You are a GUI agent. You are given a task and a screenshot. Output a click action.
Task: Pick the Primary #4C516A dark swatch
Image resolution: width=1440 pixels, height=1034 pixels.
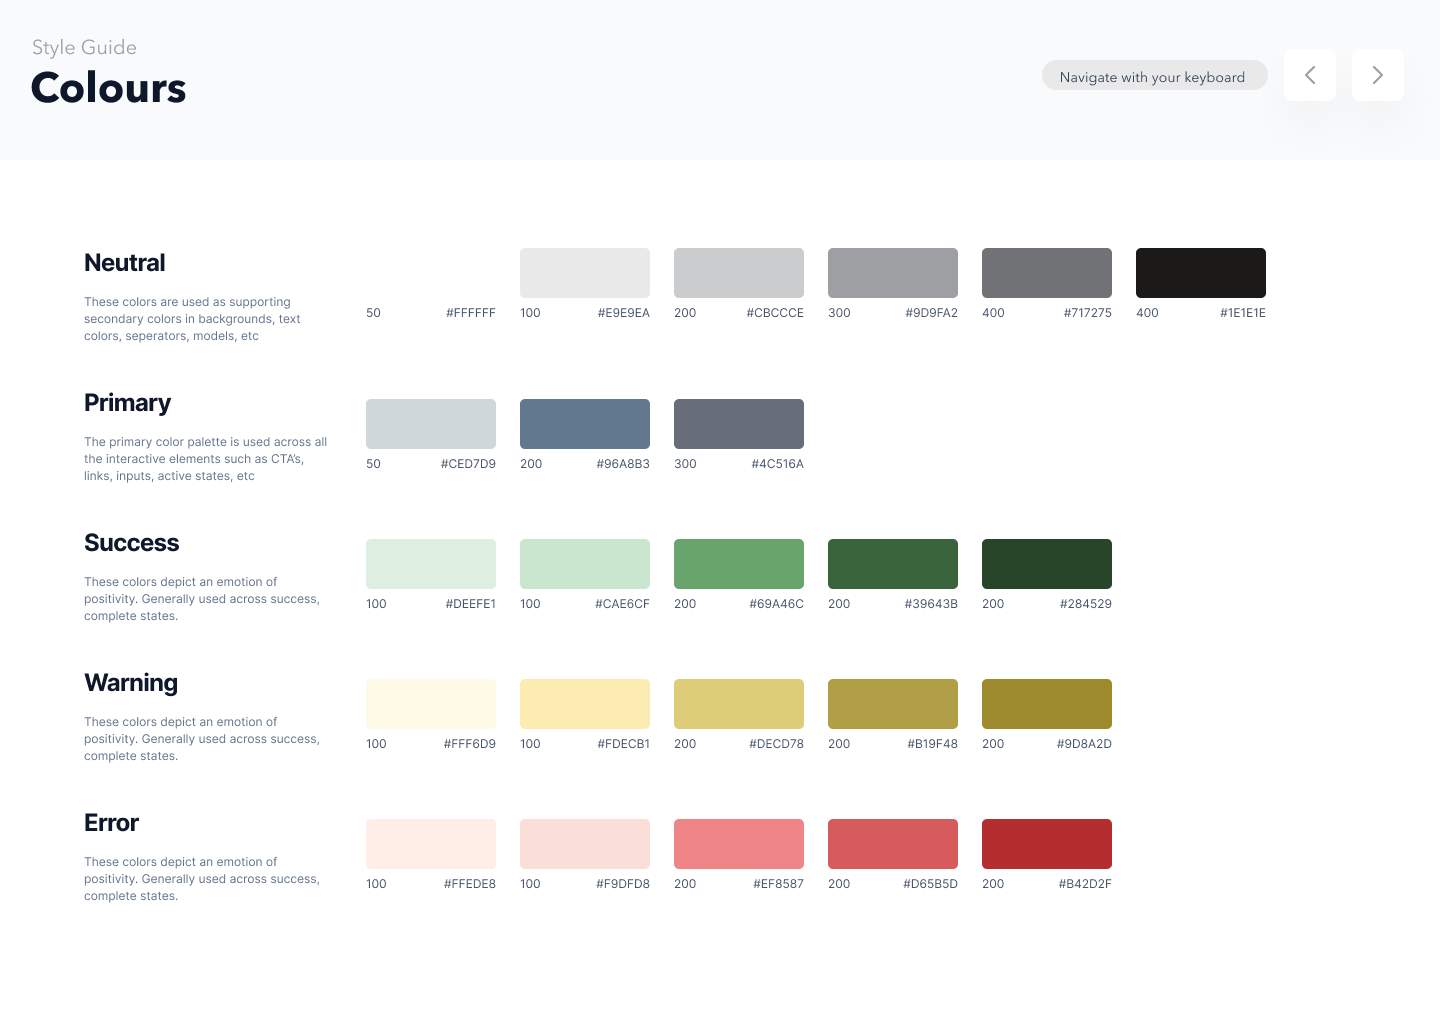[738, 424]
